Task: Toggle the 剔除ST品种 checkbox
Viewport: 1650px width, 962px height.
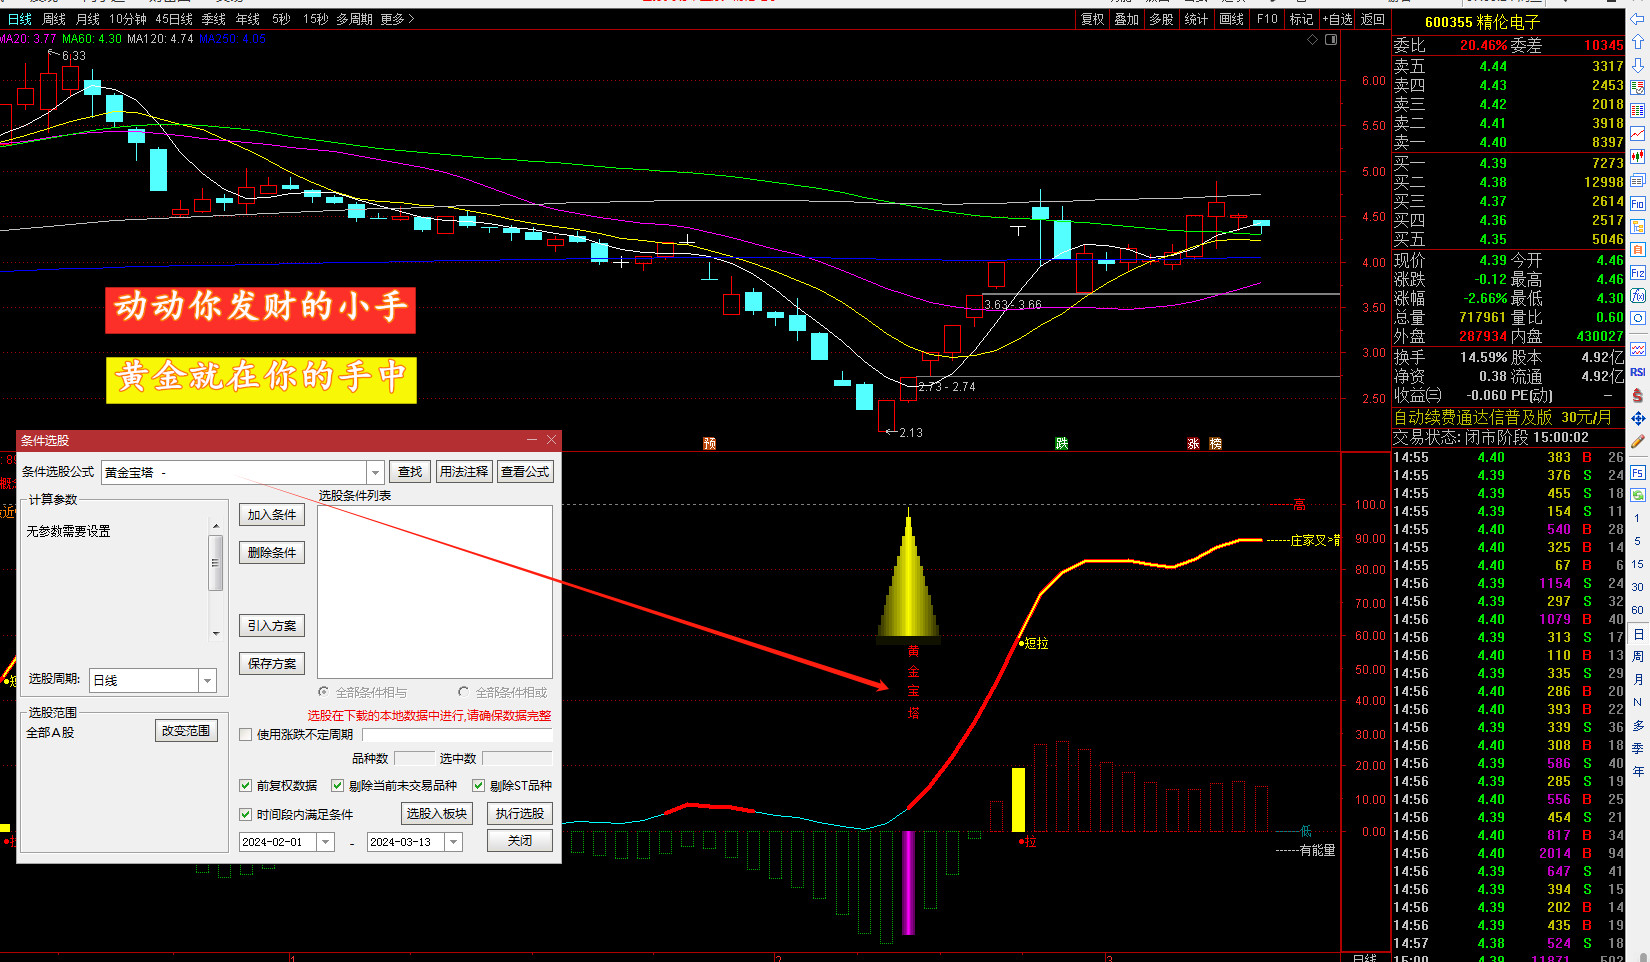Action: point(479,786)
